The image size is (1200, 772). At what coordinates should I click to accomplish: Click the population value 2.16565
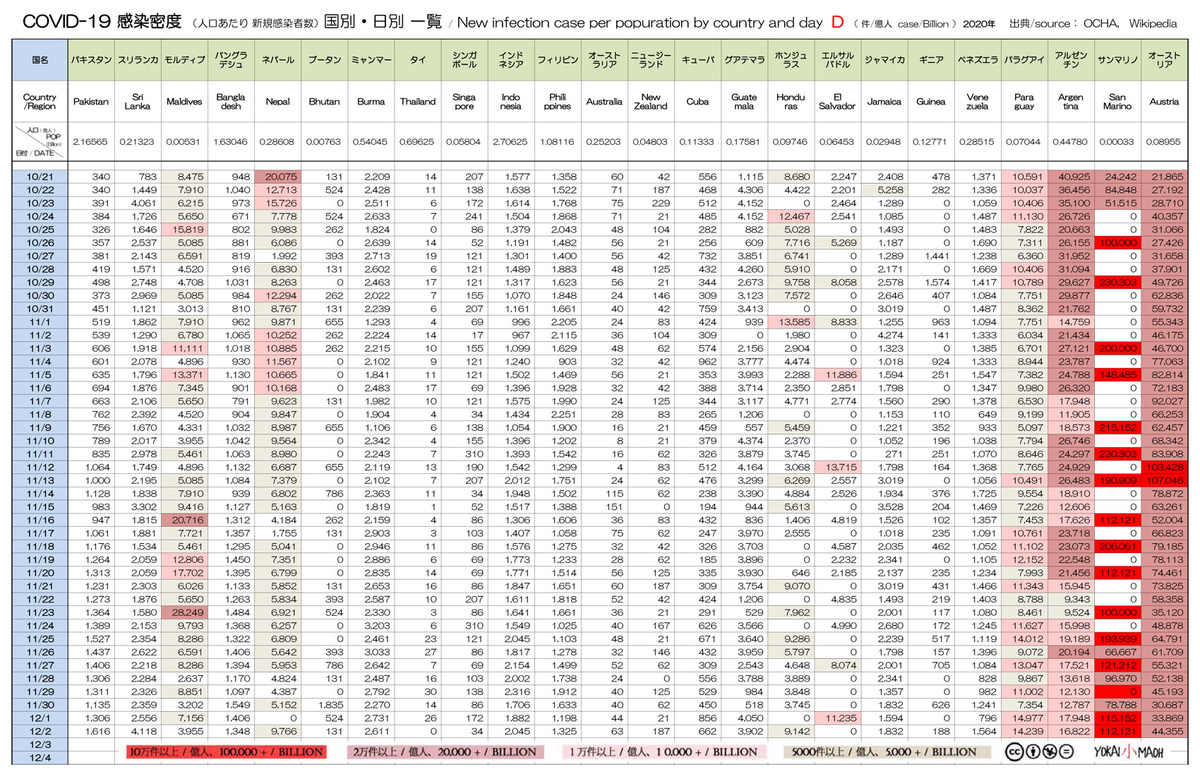[x=92, y=143]
